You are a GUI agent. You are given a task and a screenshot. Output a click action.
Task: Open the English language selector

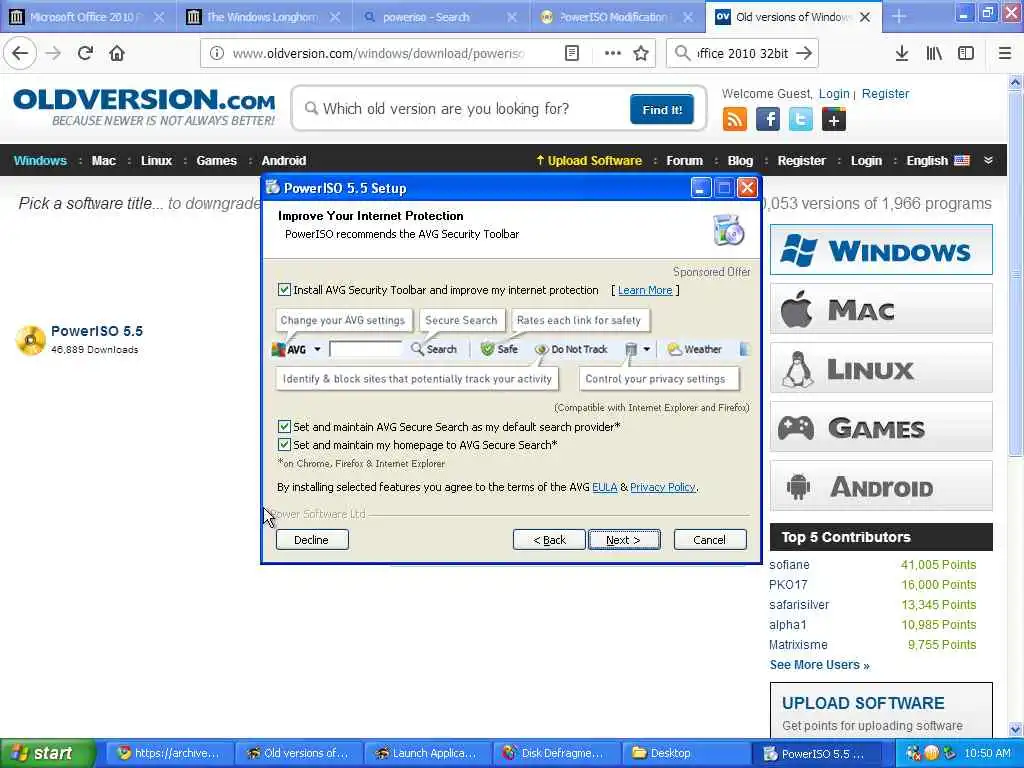click(x=937, y=161)
